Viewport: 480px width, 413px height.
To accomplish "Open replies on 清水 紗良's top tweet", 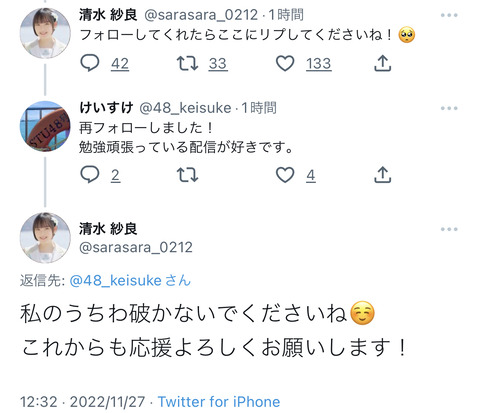I will [90, 63].
